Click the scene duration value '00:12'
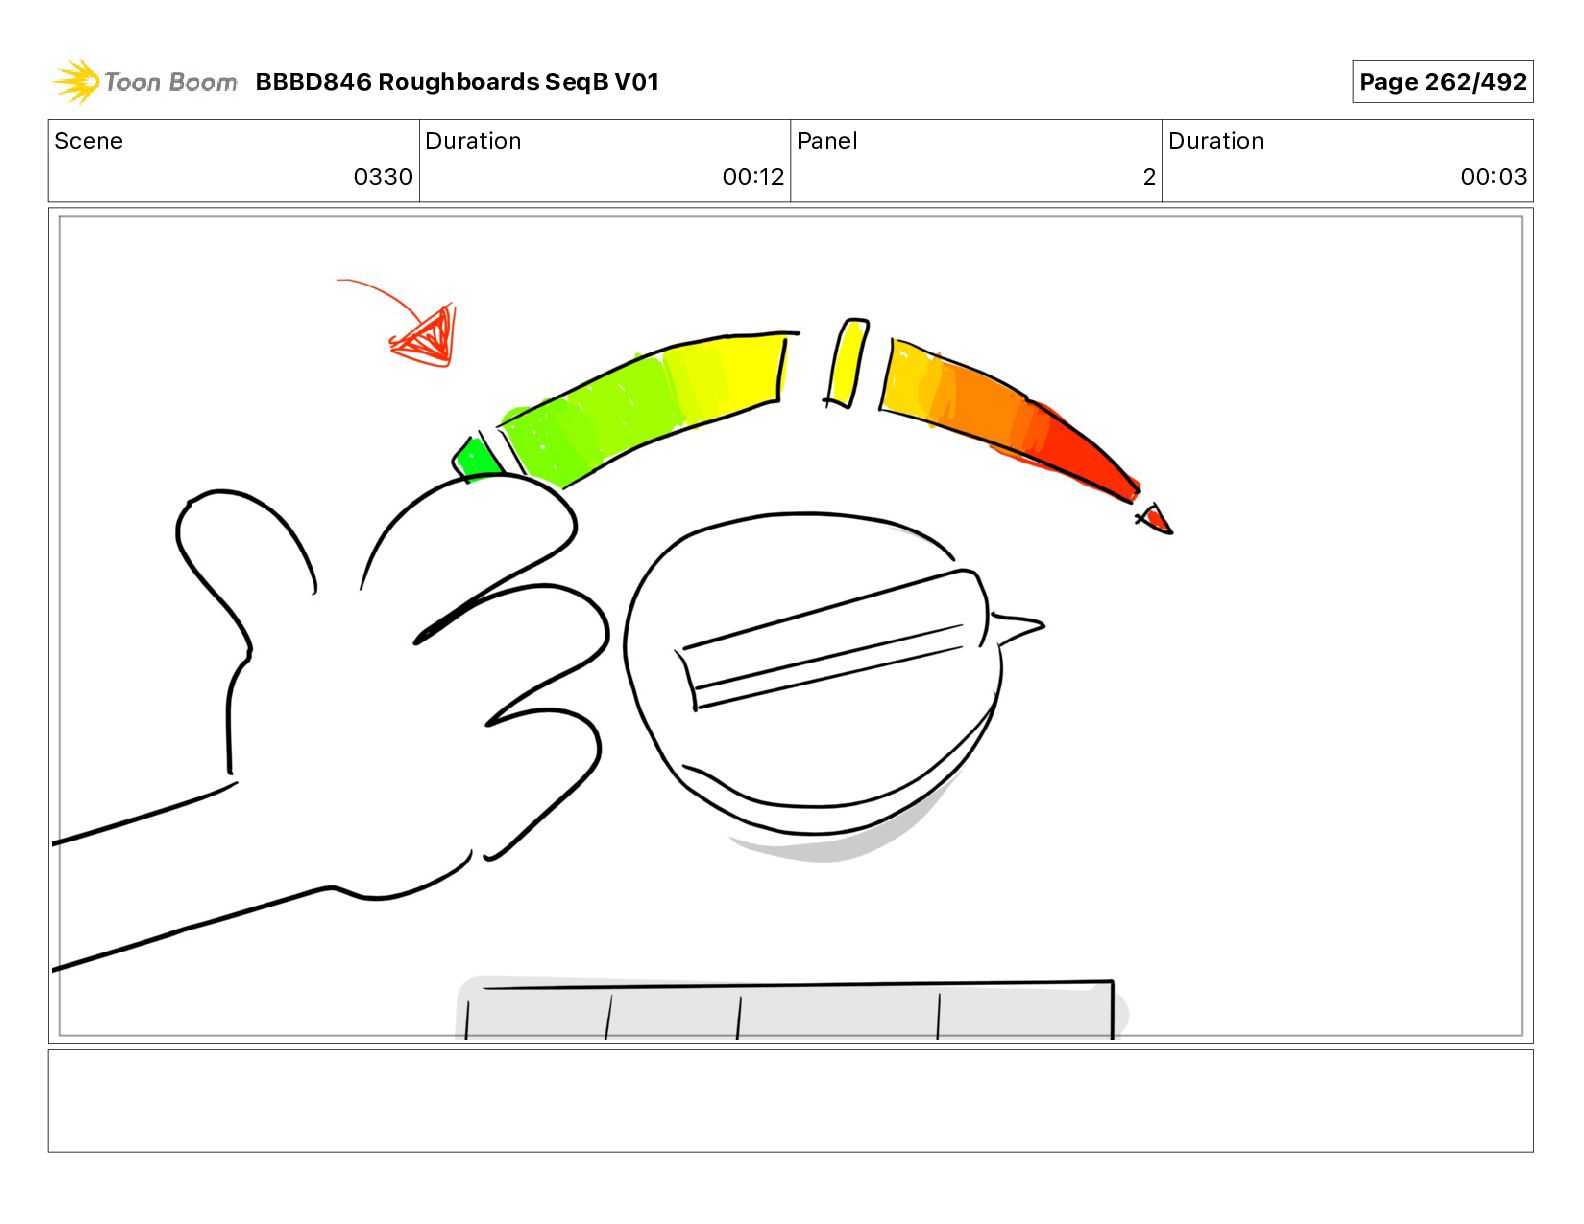This screenshot has width=1584, height=1224. click(x=753, y=177)
